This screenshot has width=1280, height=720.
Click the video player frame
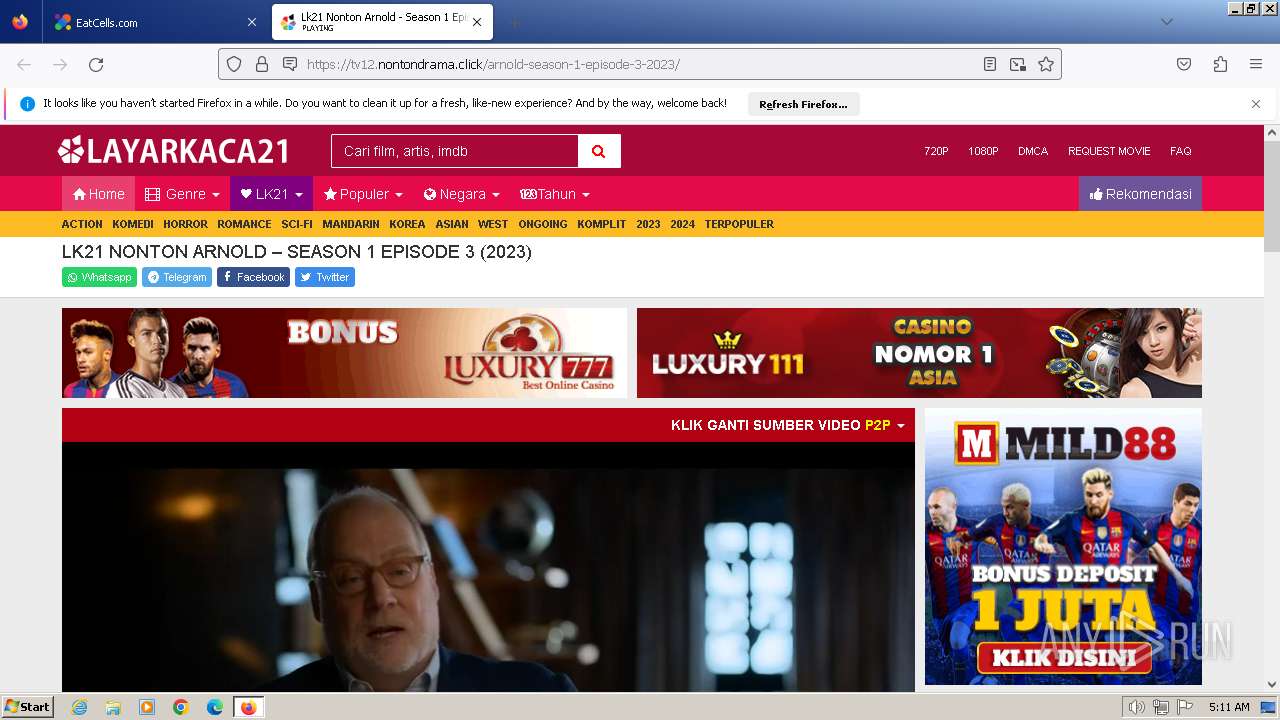(488, 567)
